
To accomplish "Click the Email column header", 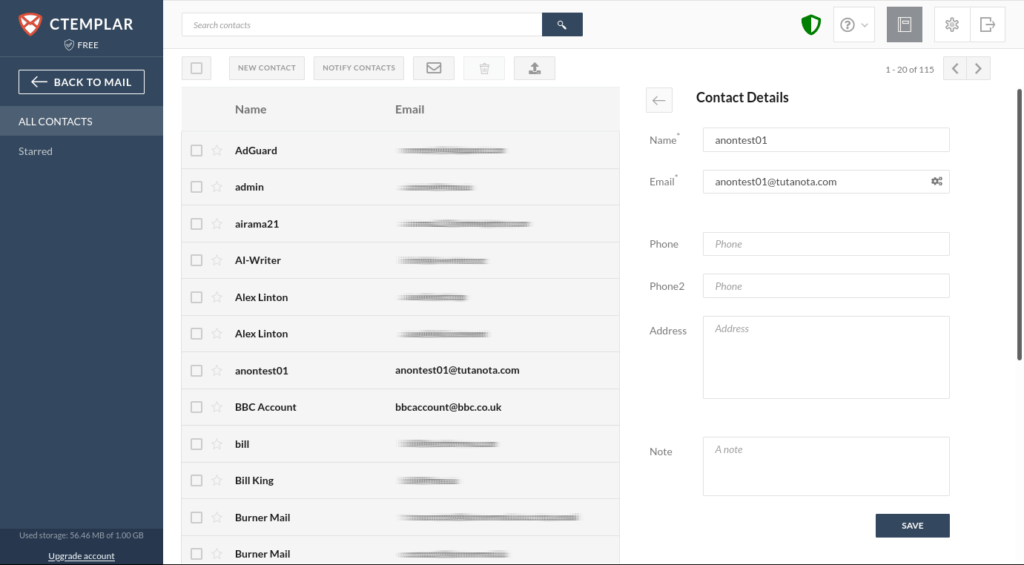I will [409, 109].
